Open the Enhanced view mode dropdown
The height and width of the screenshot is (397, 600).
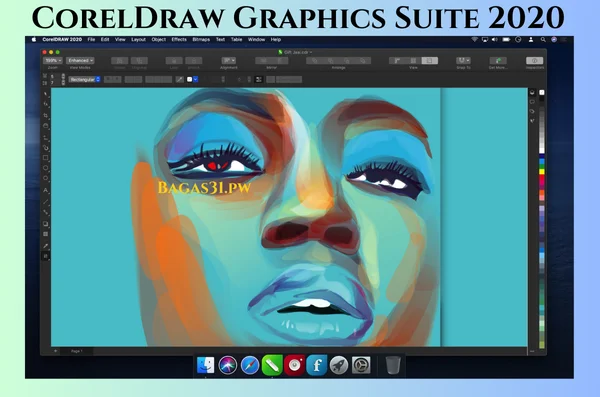coord(80,60)
